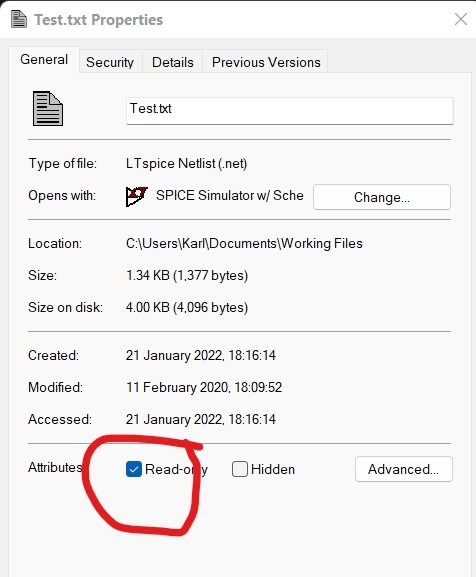476x577 pixels.
Task: Click the Read-only checkbox label
Action: tap(176, 470)
